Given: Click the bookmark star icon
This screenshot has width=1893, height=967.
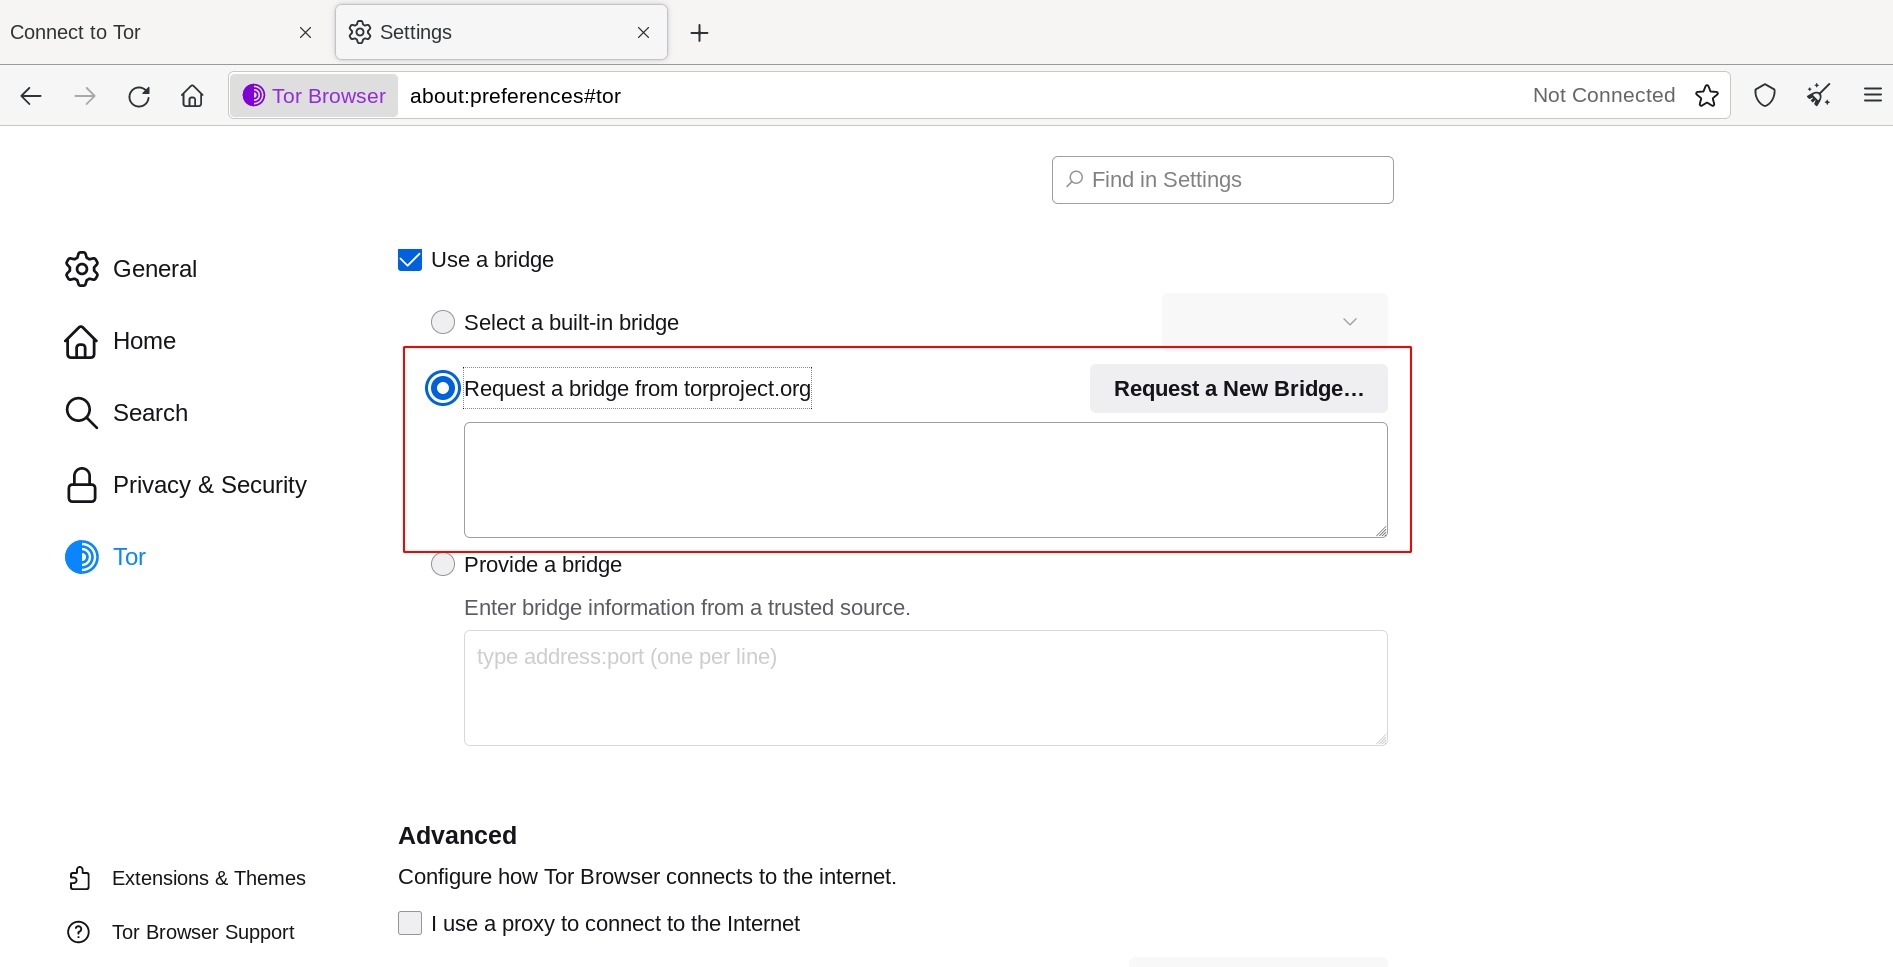Looking at the screenshot, I should click(x=1707, y=96).
